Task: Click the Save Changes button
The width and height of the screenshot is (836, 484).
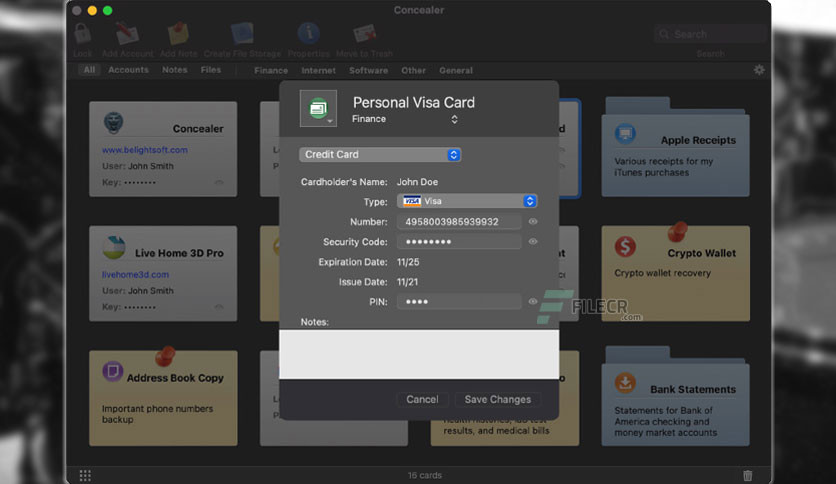Action: (497, 399)
